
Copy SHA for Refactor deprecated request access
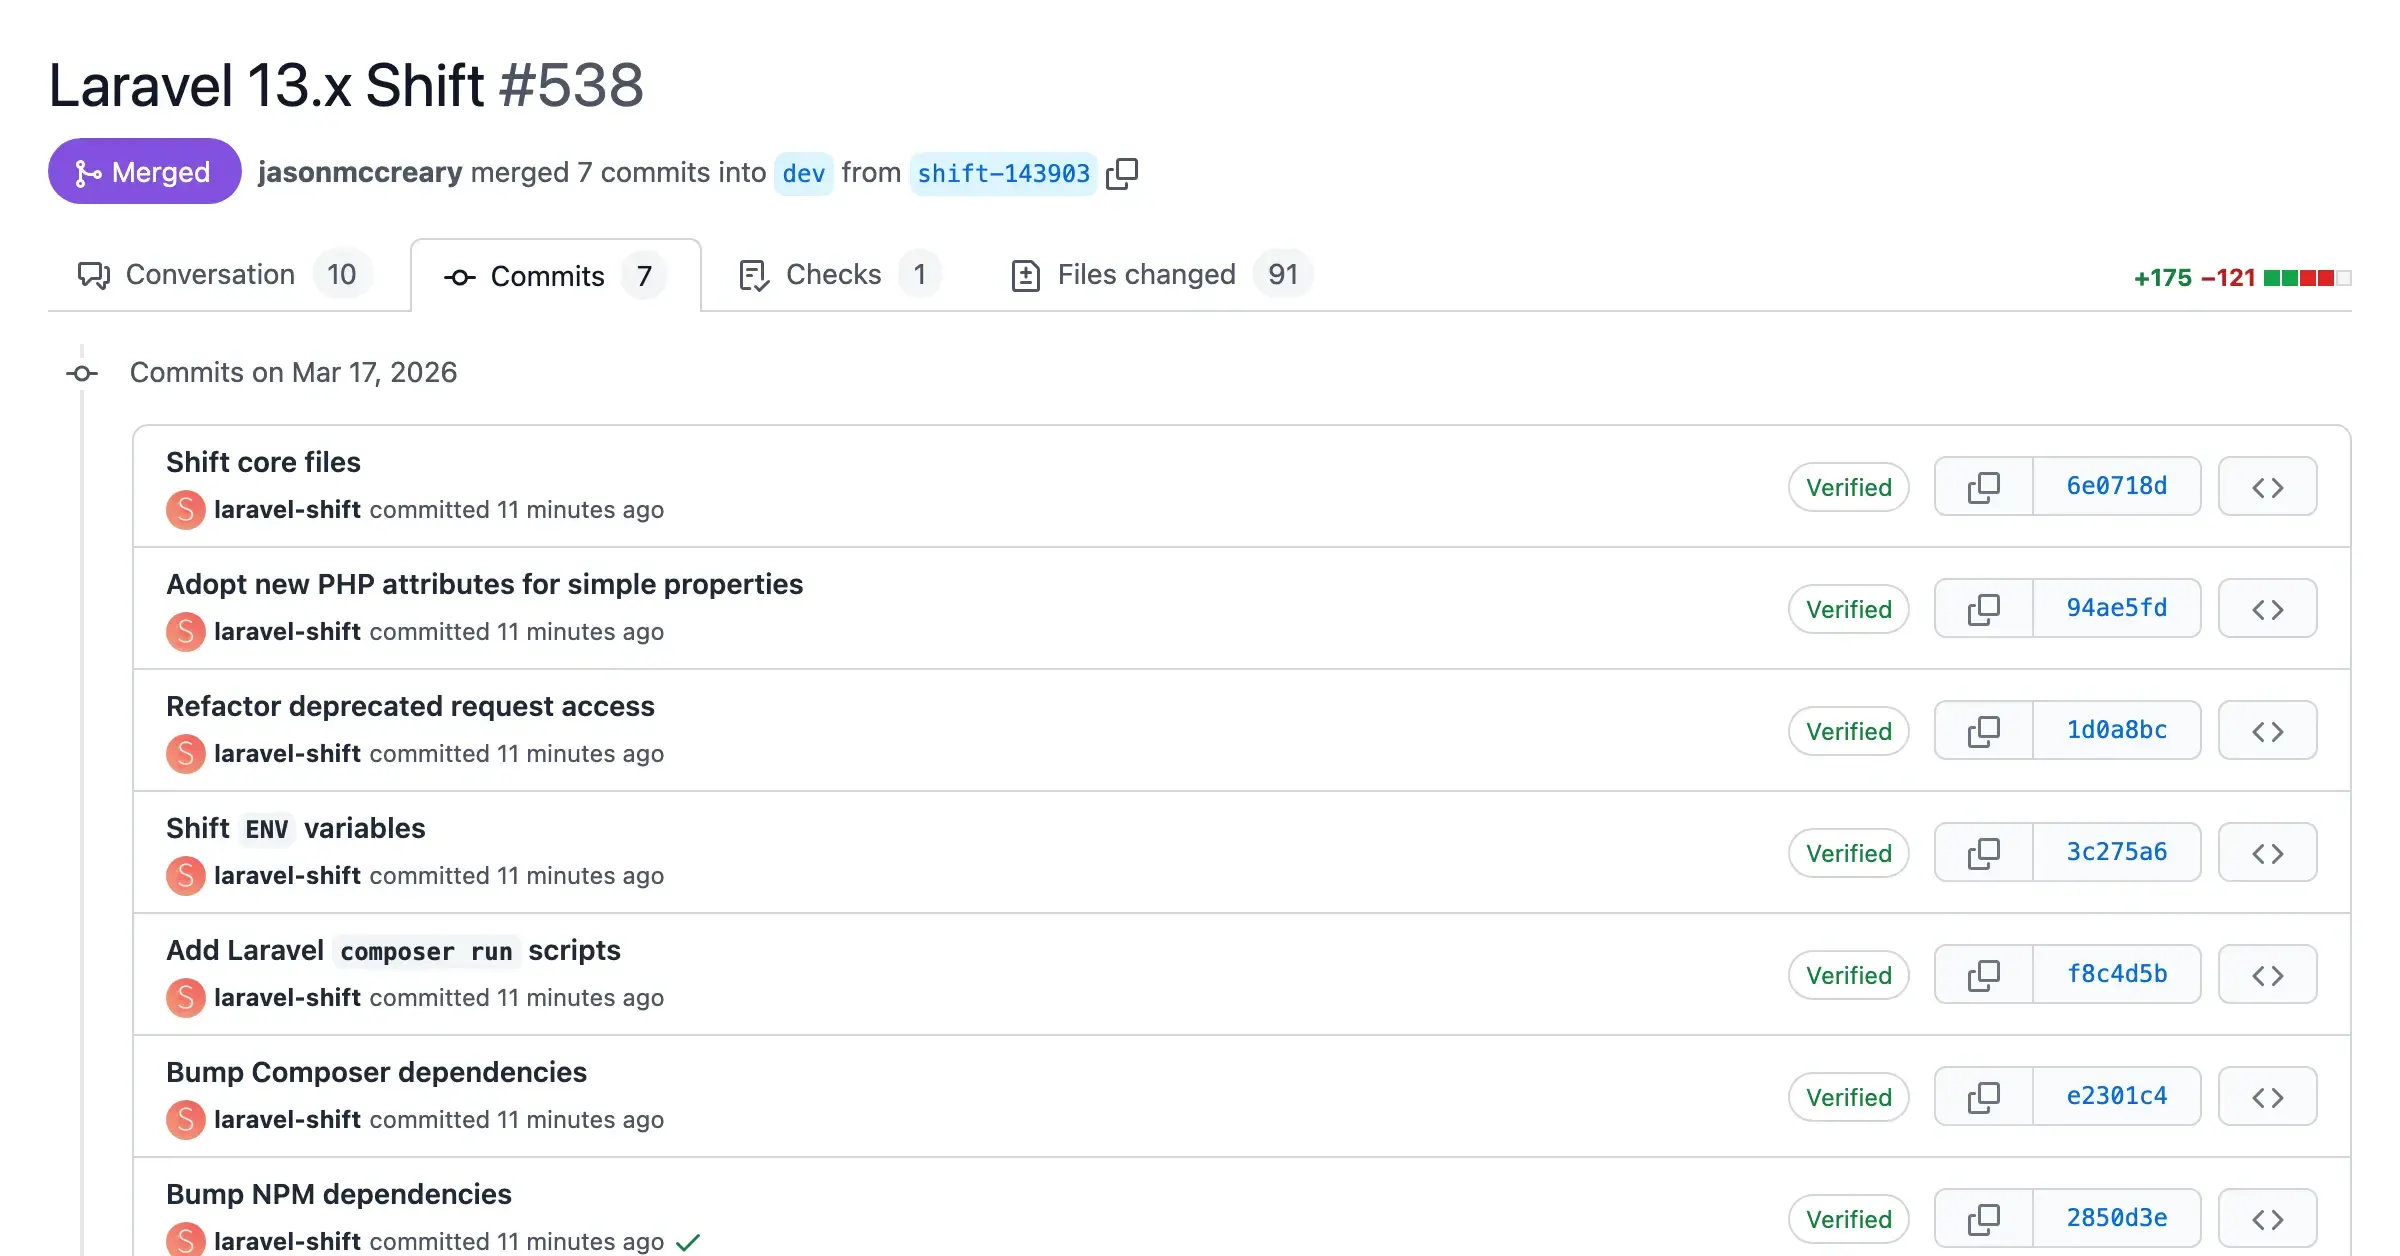[1983, 730]
